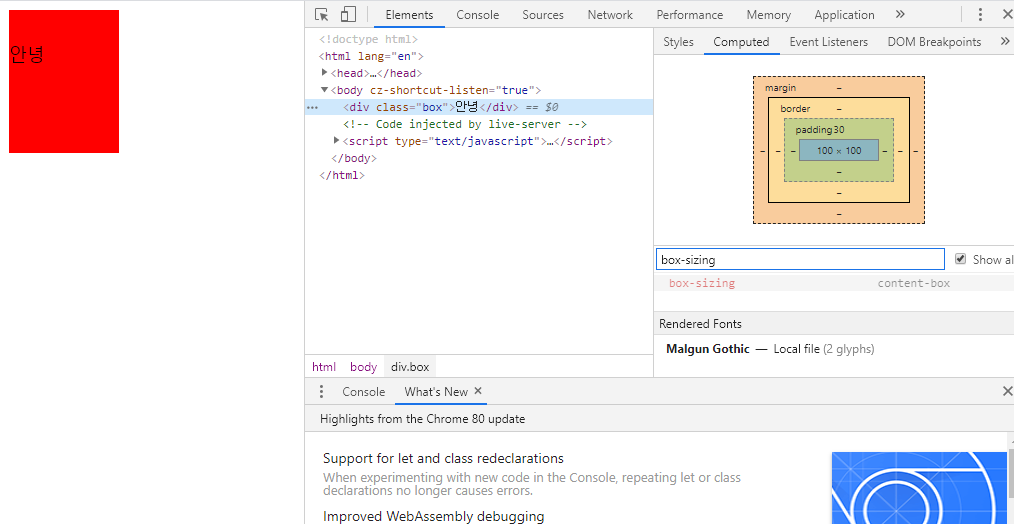
Task: Switch to the Elements tab
Action: 409,14
